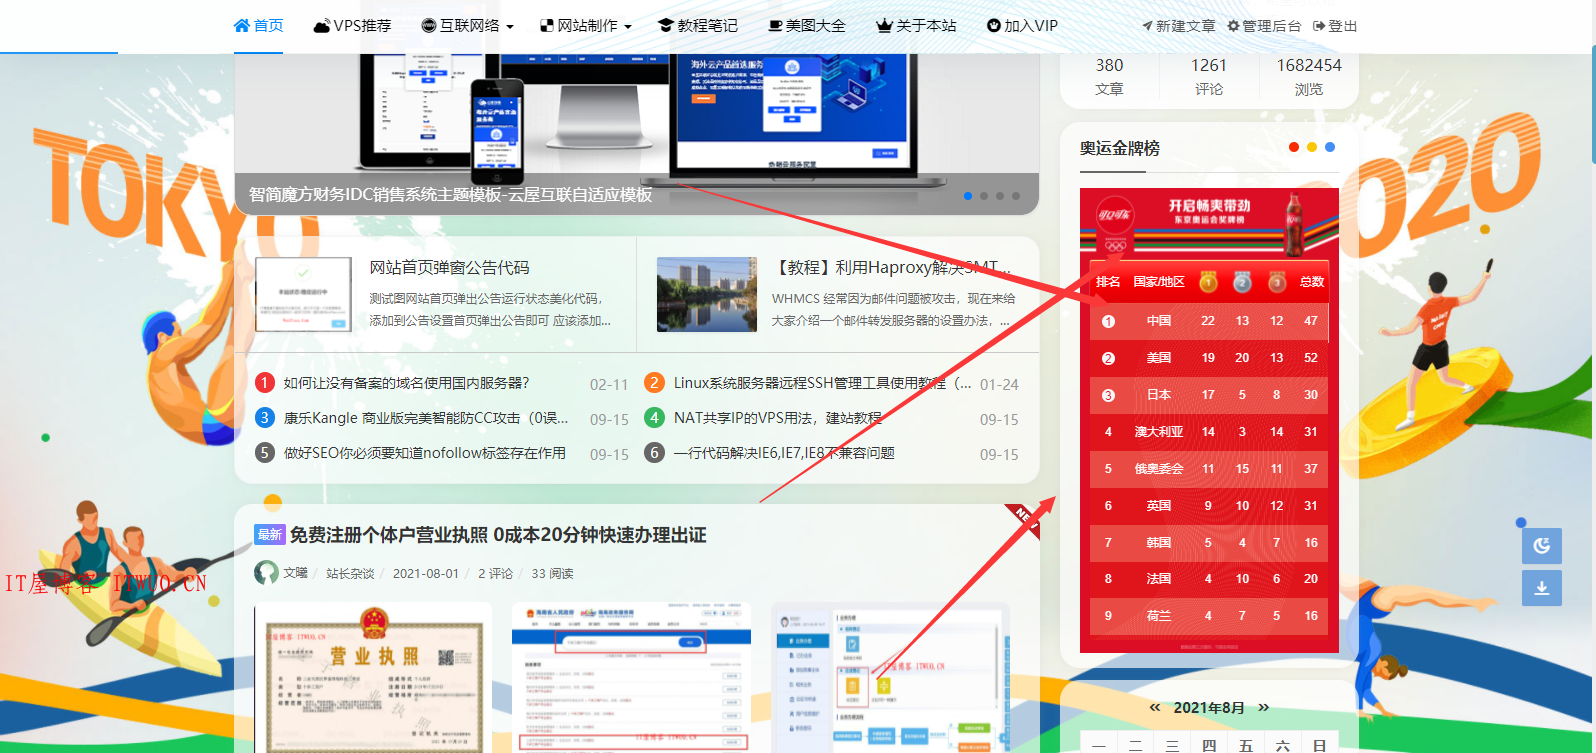Go to 首页 home tab

tap(258, 26)
